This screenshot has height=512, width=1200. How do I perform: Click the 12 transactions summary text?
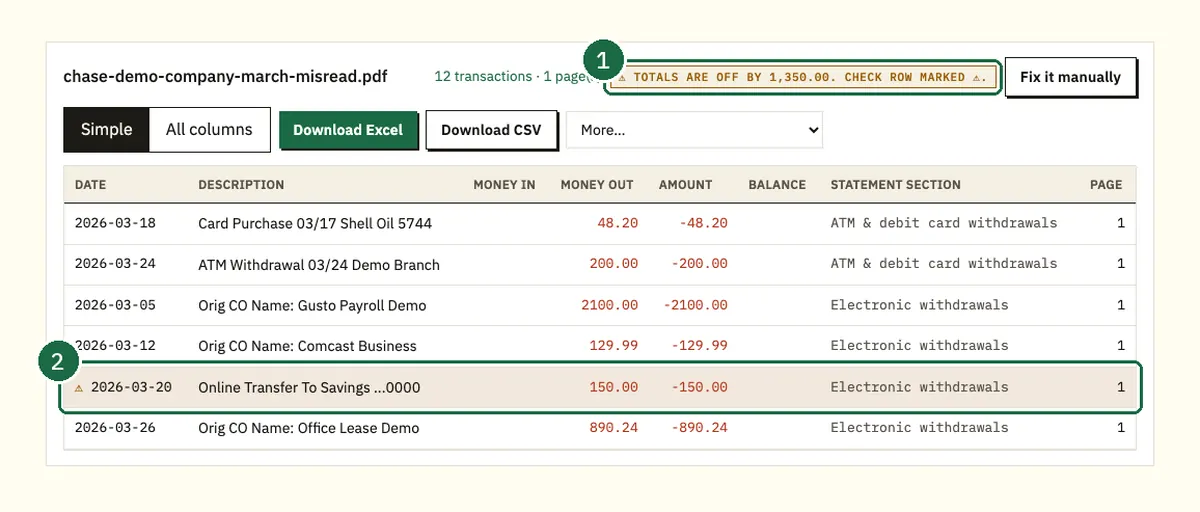tap(483, 76)
